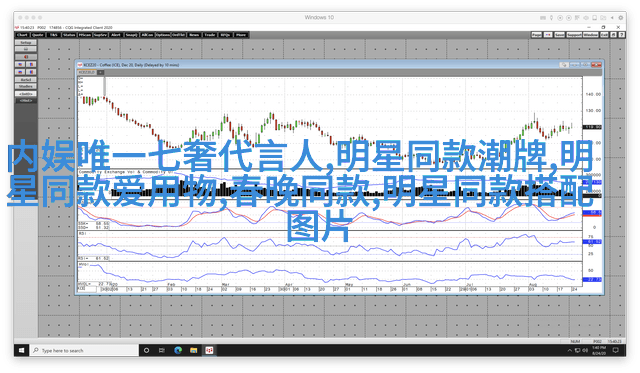
Task: Click the Studies button in sidebar
Action: (26, 87)
